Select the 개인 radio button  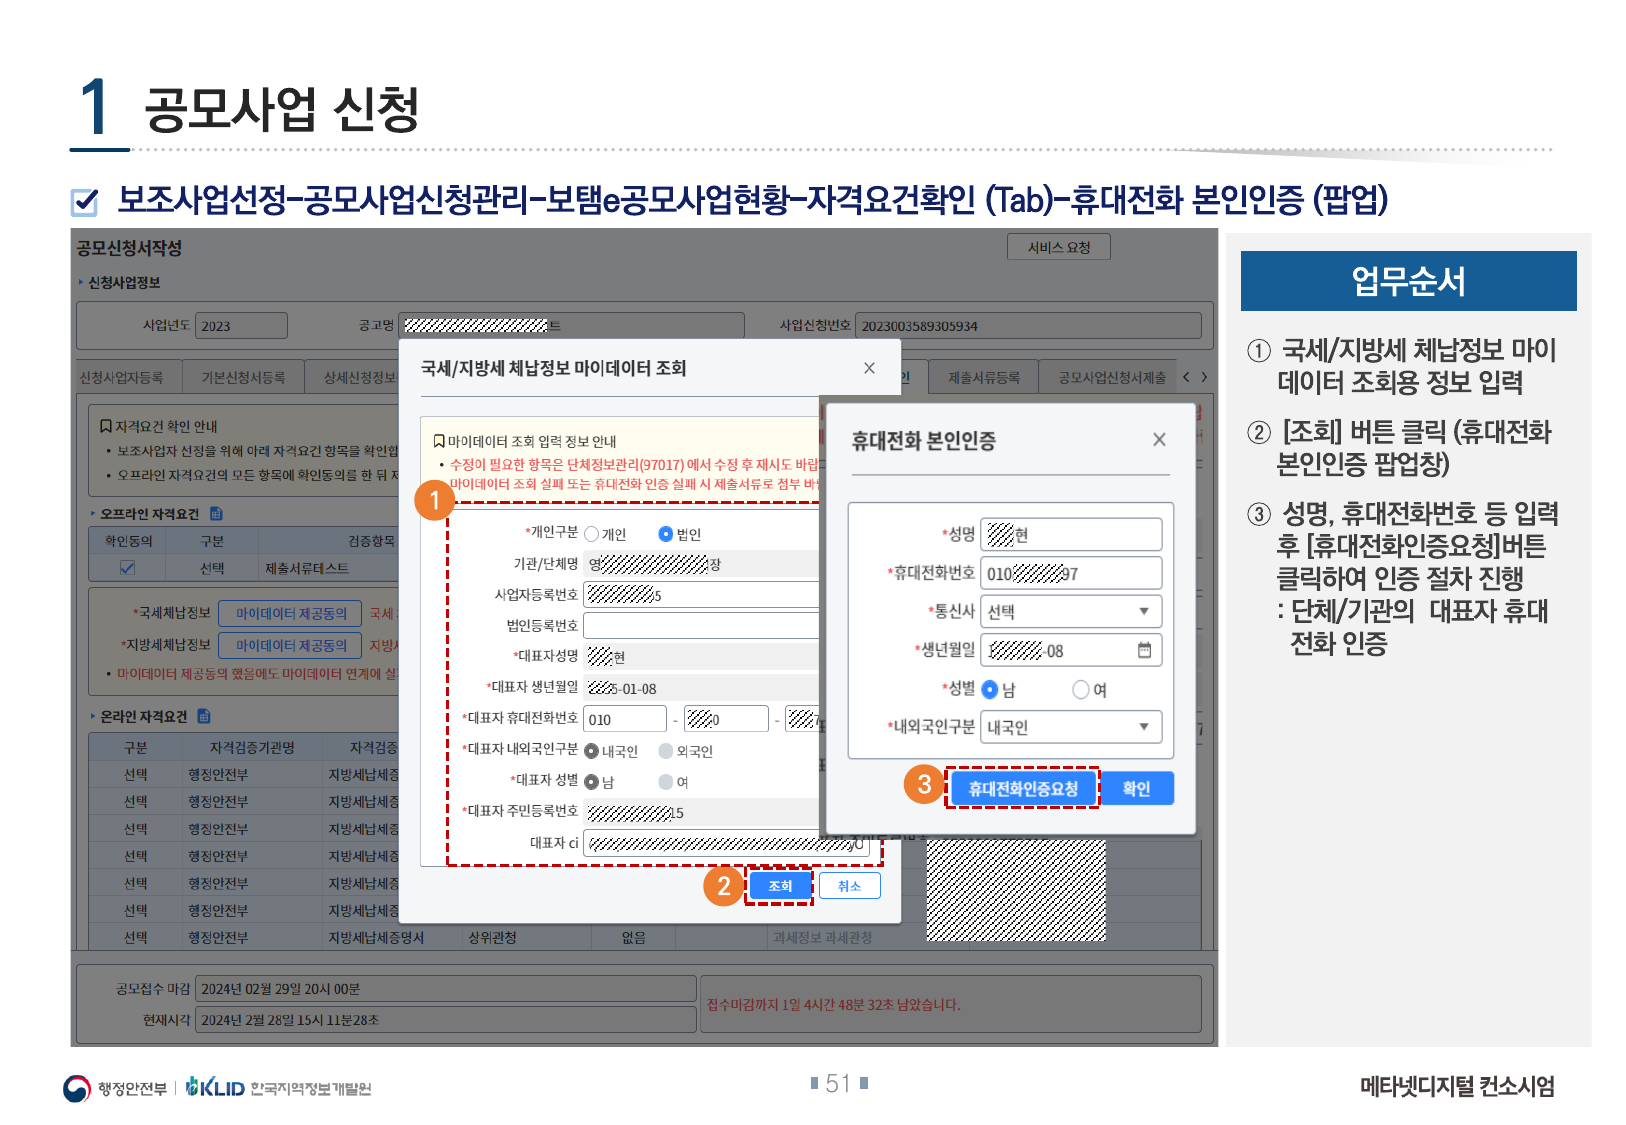[592, 534]
